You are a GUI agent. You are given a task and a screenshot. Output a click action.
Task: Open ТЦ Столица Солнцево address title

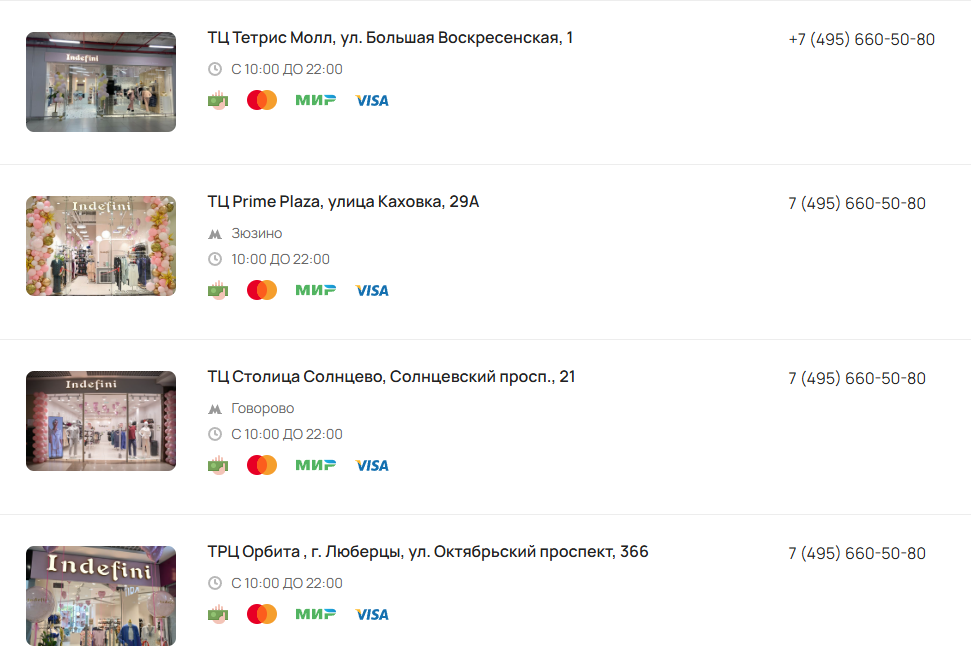click(x=391, y=377)
